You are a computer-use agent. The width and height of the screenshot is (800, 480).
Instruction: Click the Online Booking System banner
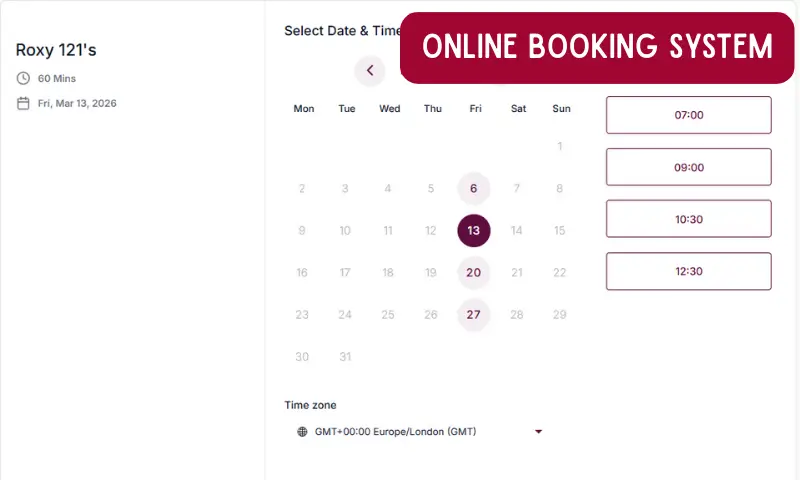click(x=597, y=47)
